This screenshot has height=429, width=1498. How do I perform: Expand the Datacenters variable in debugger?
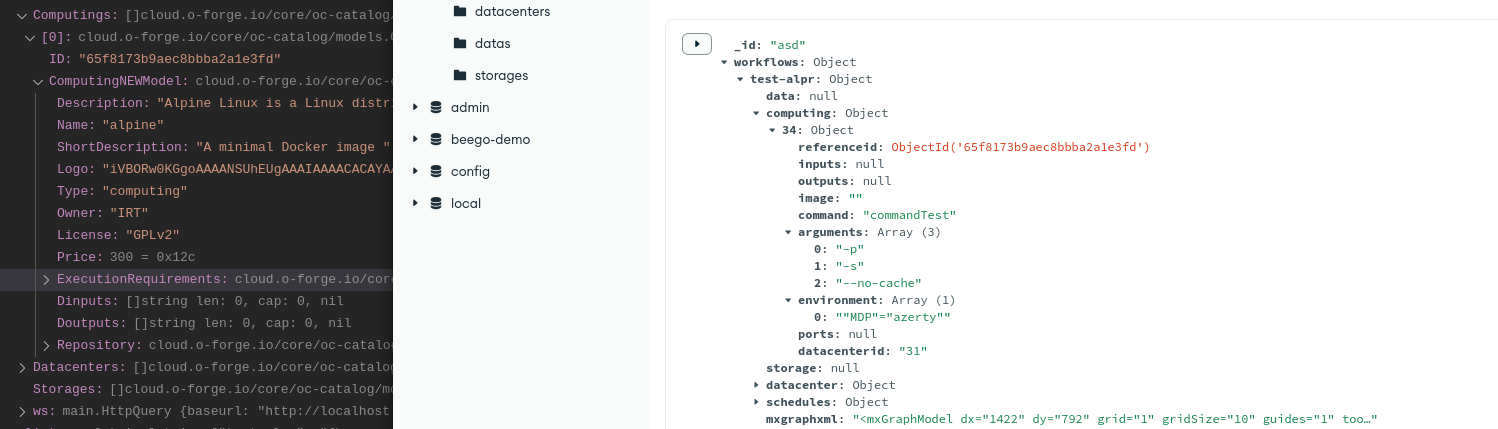(22, 368)
